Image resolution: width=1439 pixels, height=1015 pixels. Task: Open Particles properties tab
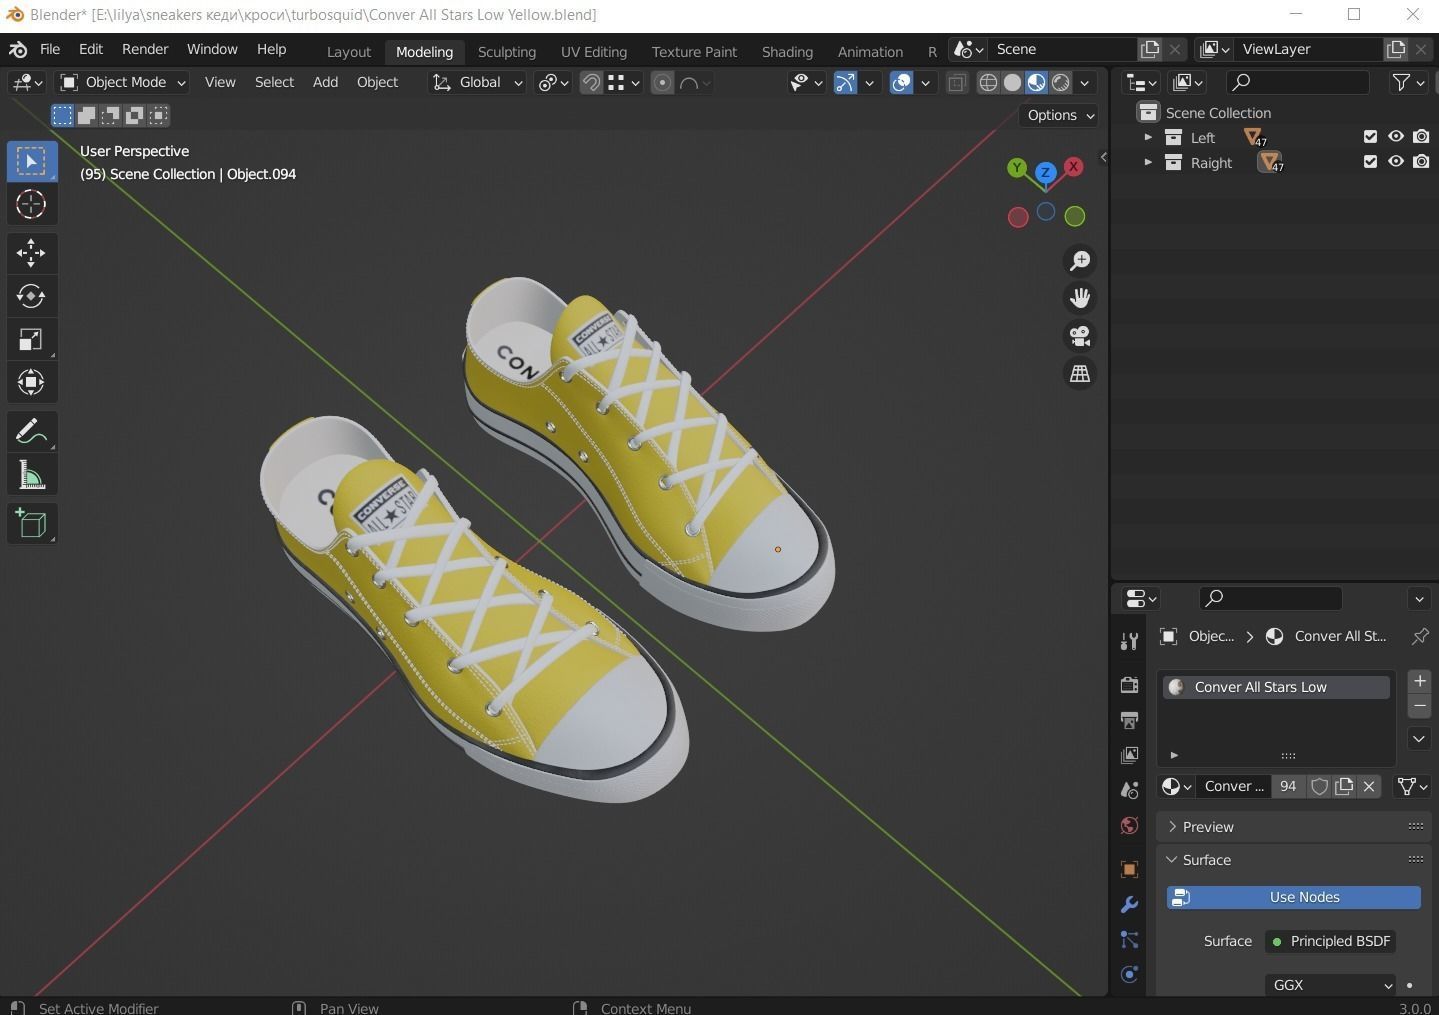pyautogui.click(x=1129, y=939)
